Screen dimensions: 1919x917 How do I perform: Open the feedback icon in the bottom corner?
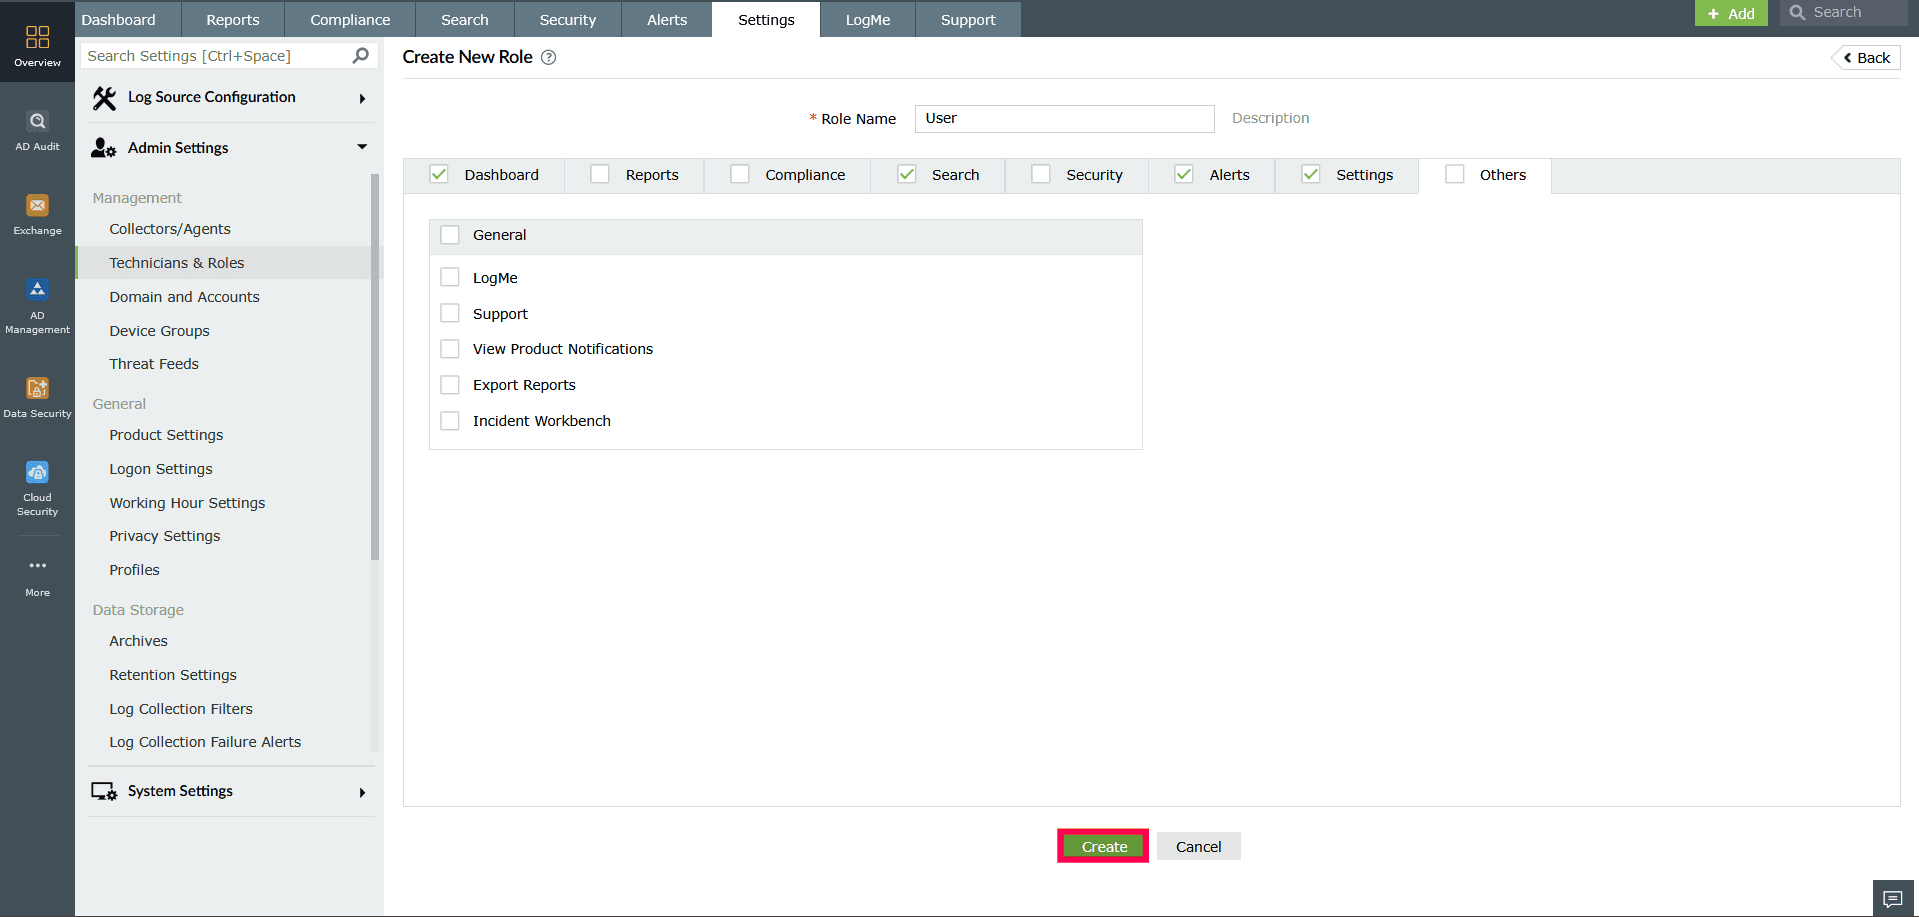[1893, 898]
